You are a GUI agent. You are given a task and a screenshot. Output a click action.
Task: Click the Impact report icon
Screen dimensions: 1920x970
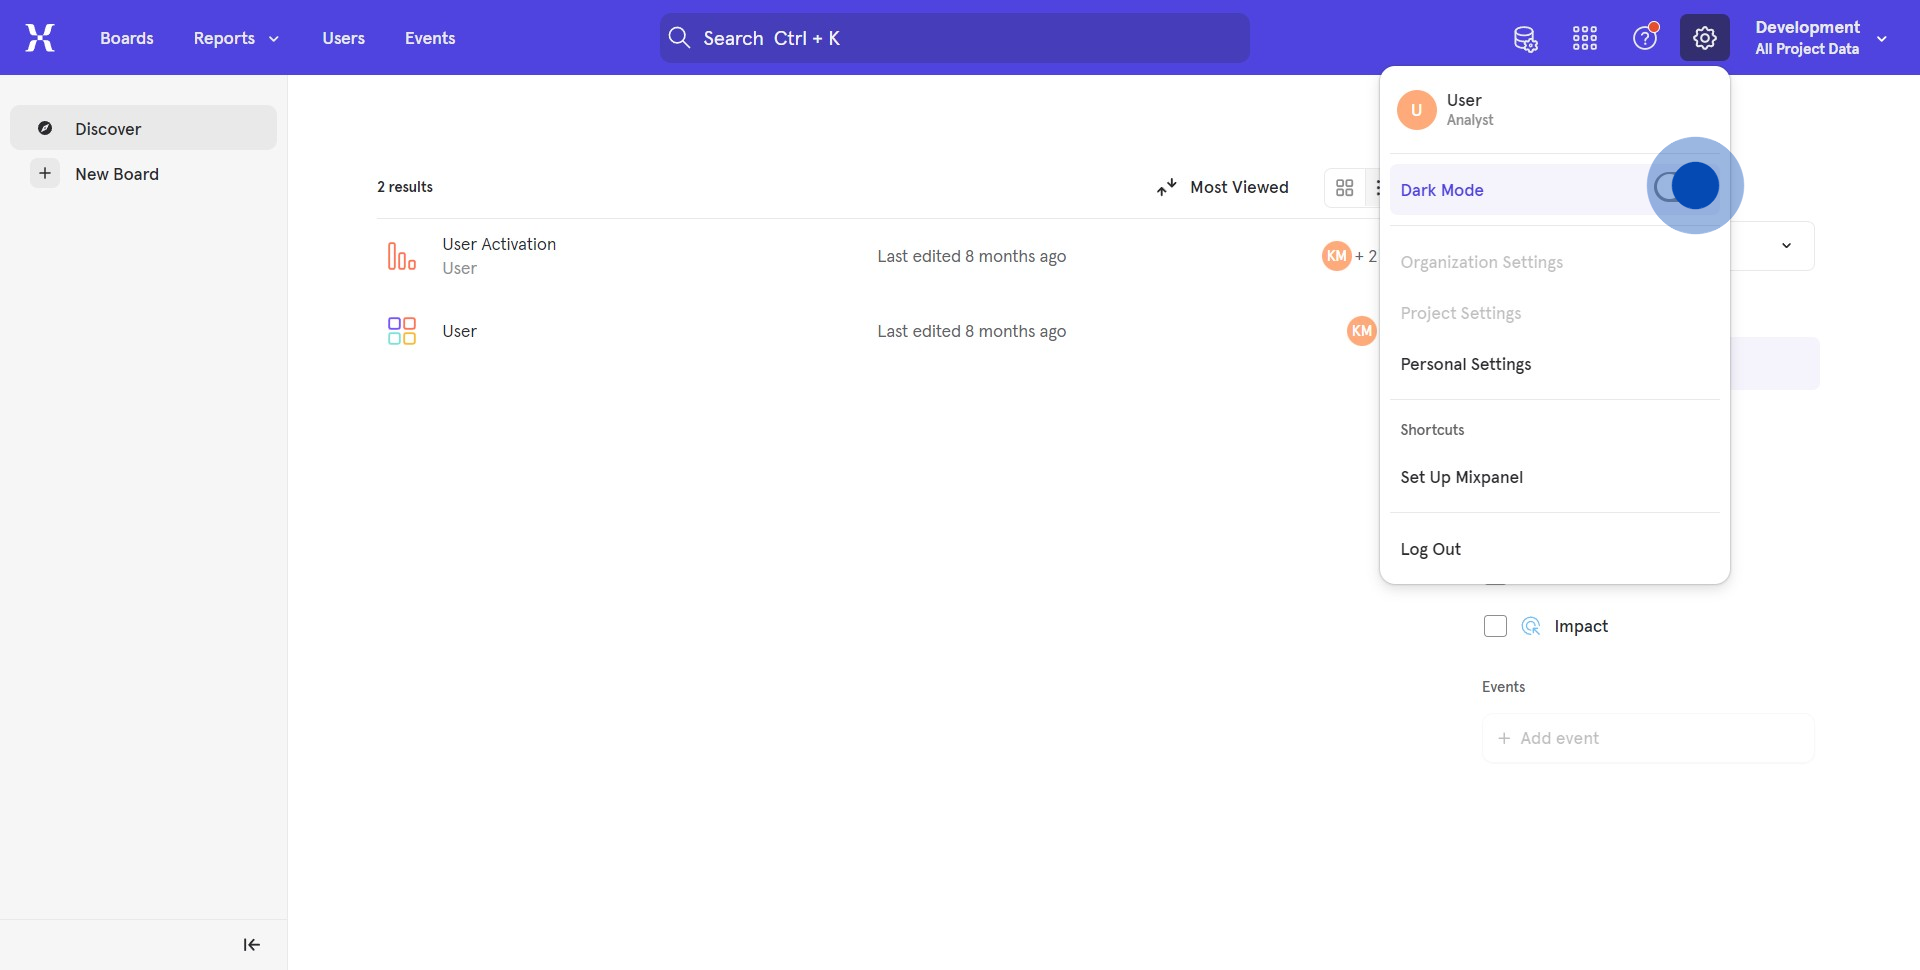[1531, 626]
